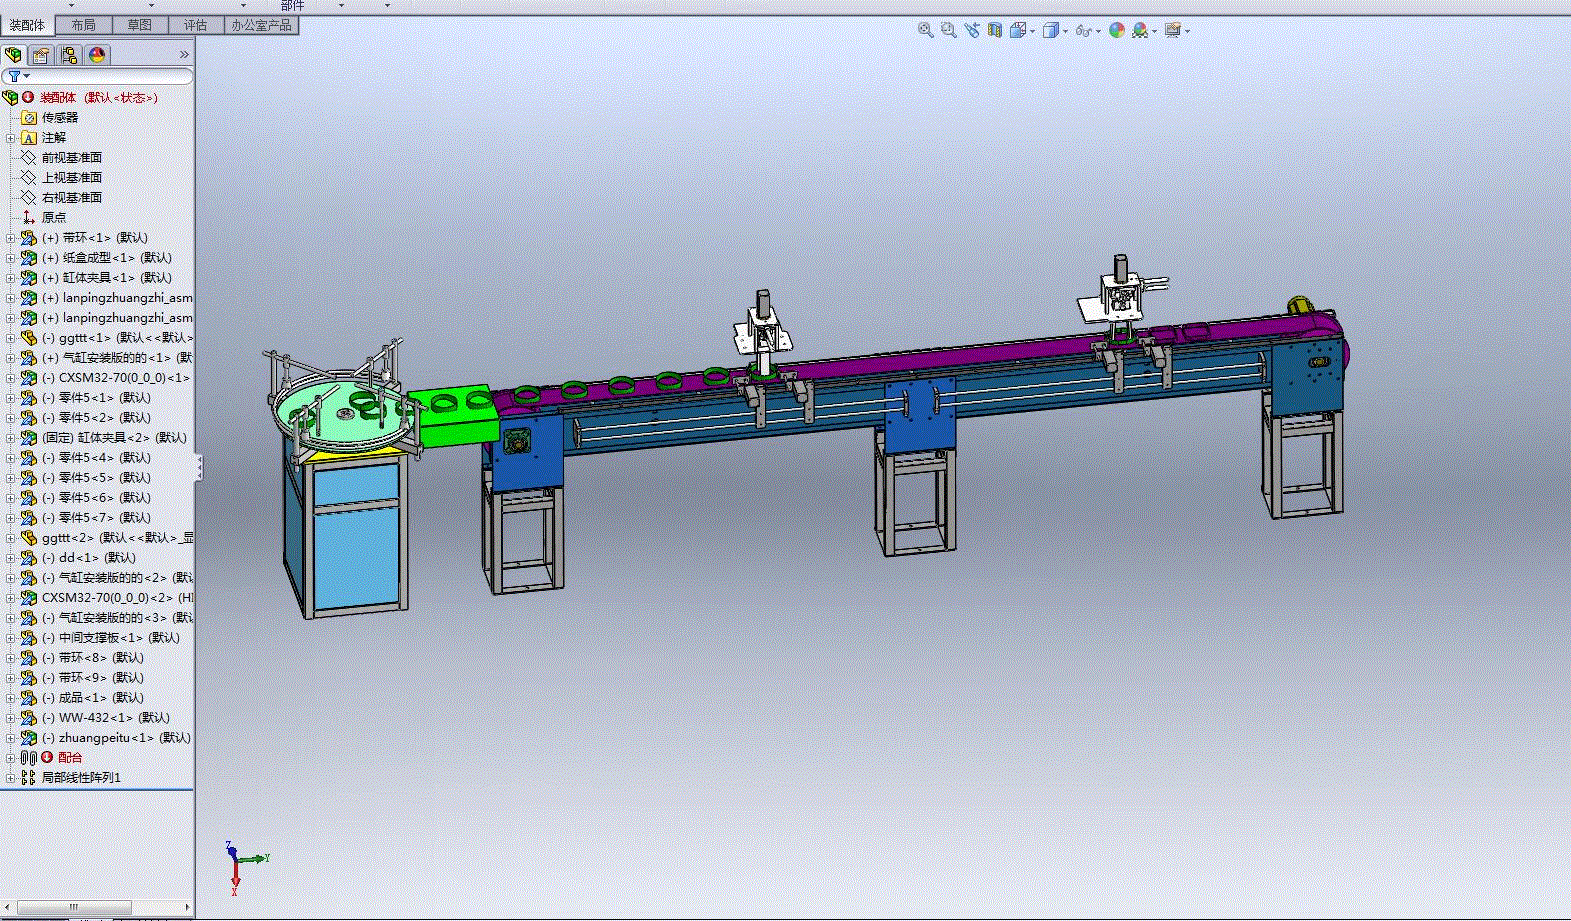Expand the 纸盒成型<1> component node
This screenshot has height=921, width=1571.
(10, 258)
